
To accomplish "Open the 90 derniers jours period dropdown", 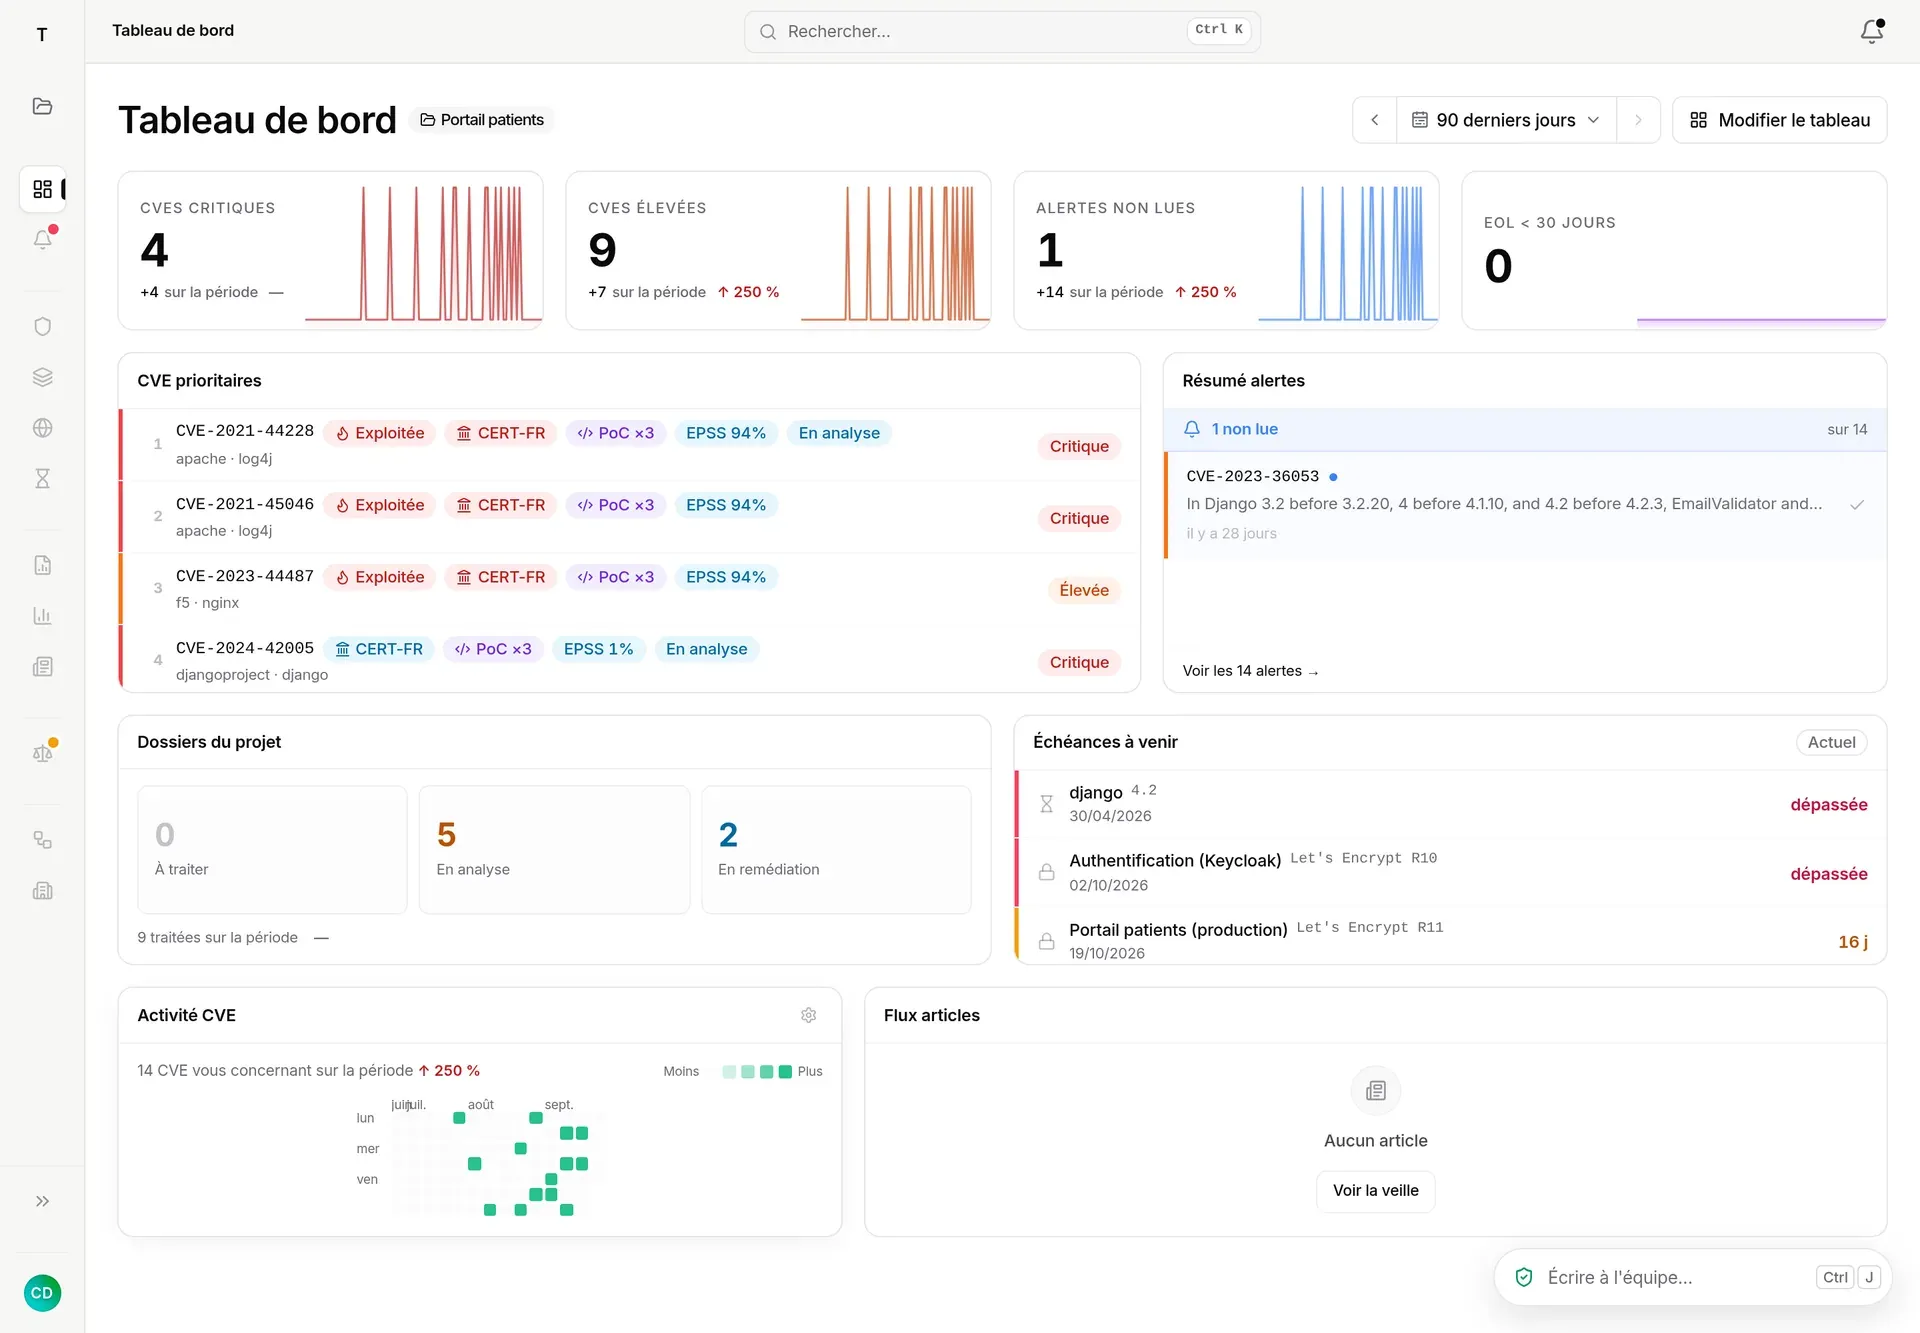I will pyautogui.click(x=1506, y=120).
